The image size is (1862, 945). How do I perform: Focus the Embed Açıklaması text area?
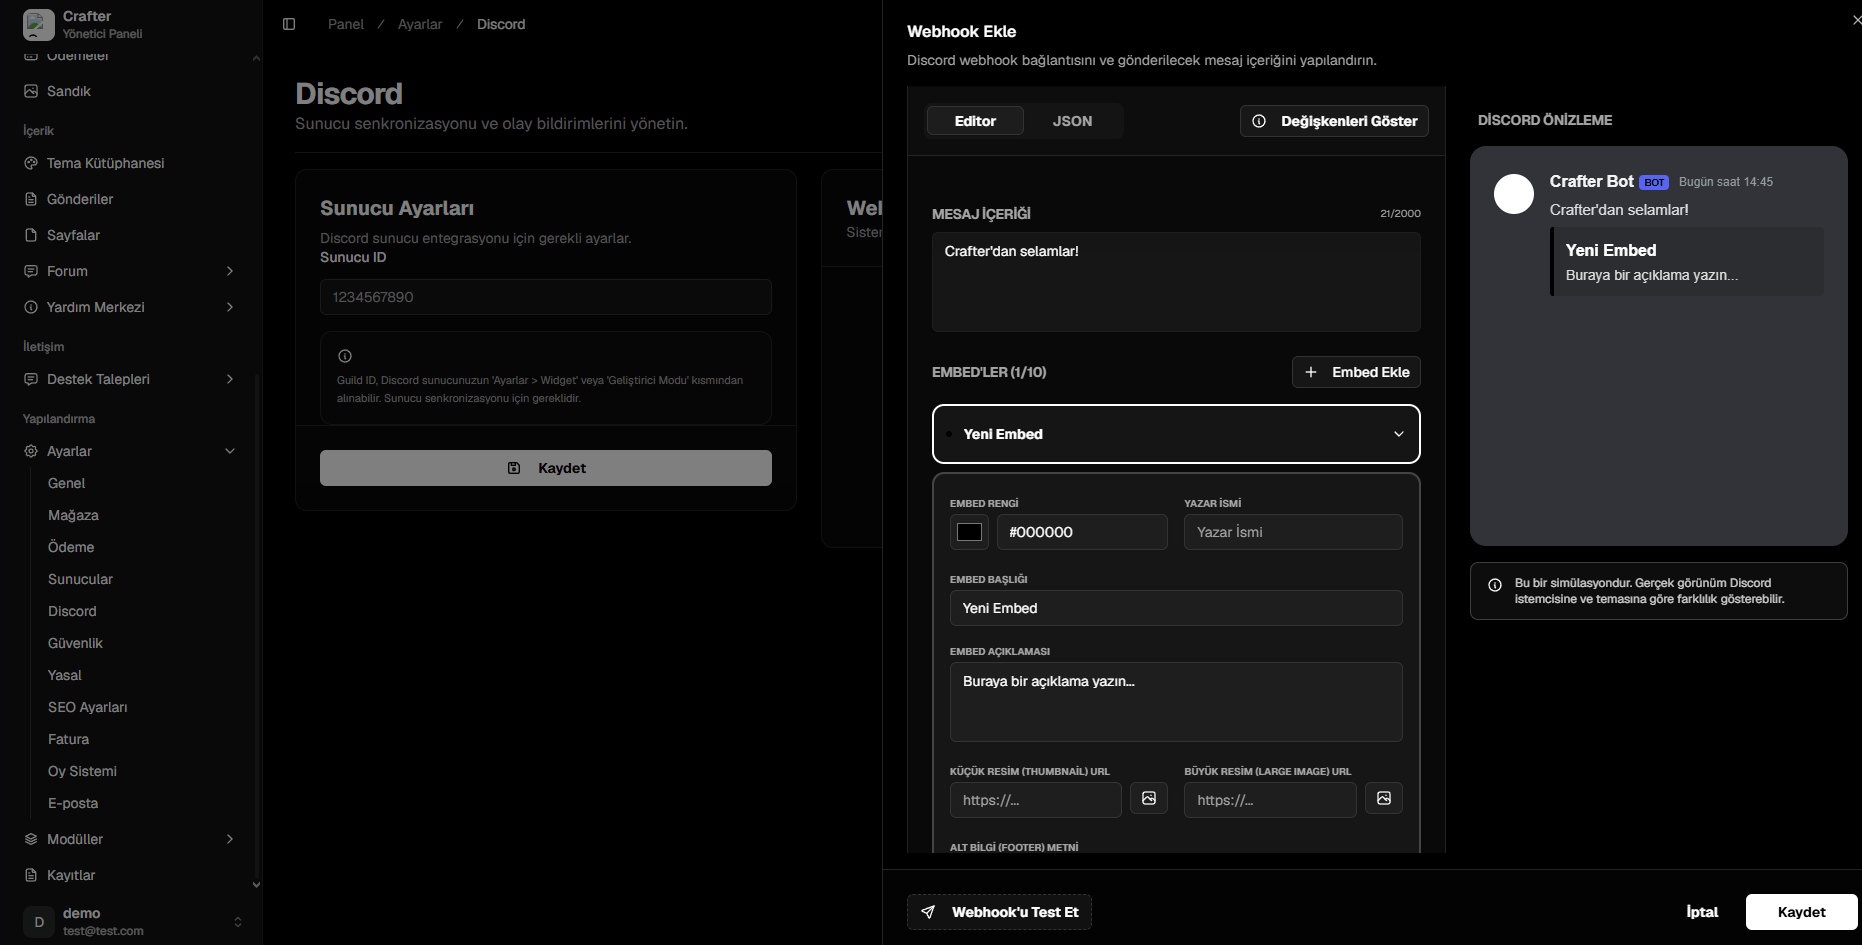click(x=1176, y=702)
